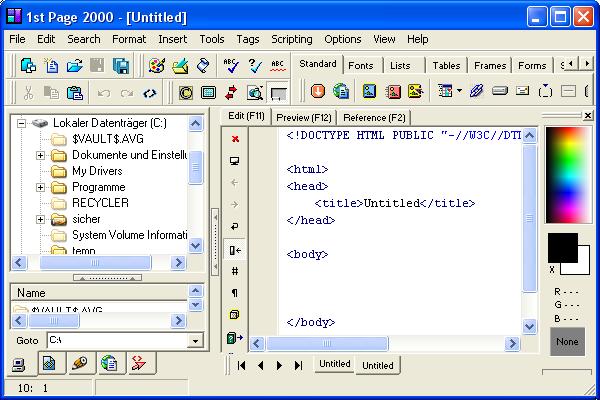Click the orange download arrow icon
This screenshot has width=600, height=400.
click(x=318, y=91)
